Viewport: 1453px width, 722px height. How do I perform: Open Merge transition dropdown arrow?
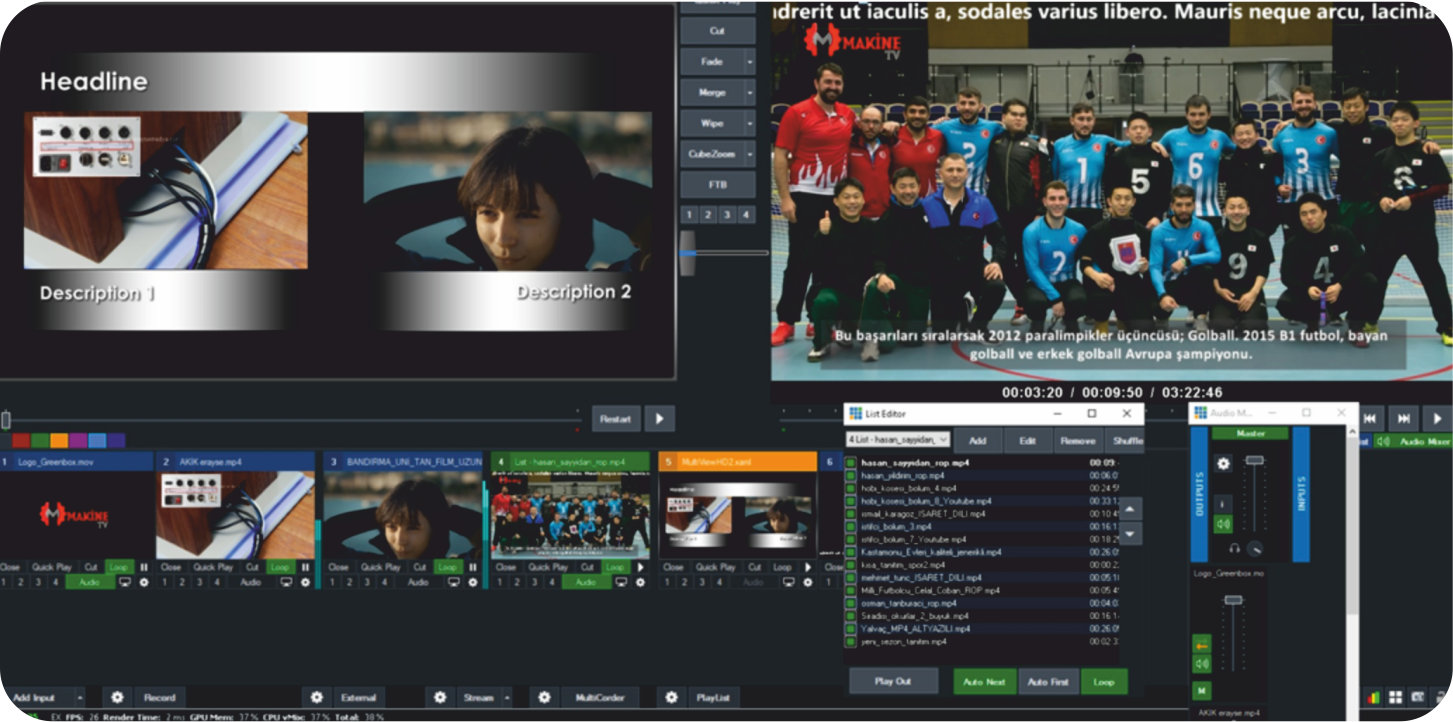click(750, 92)
